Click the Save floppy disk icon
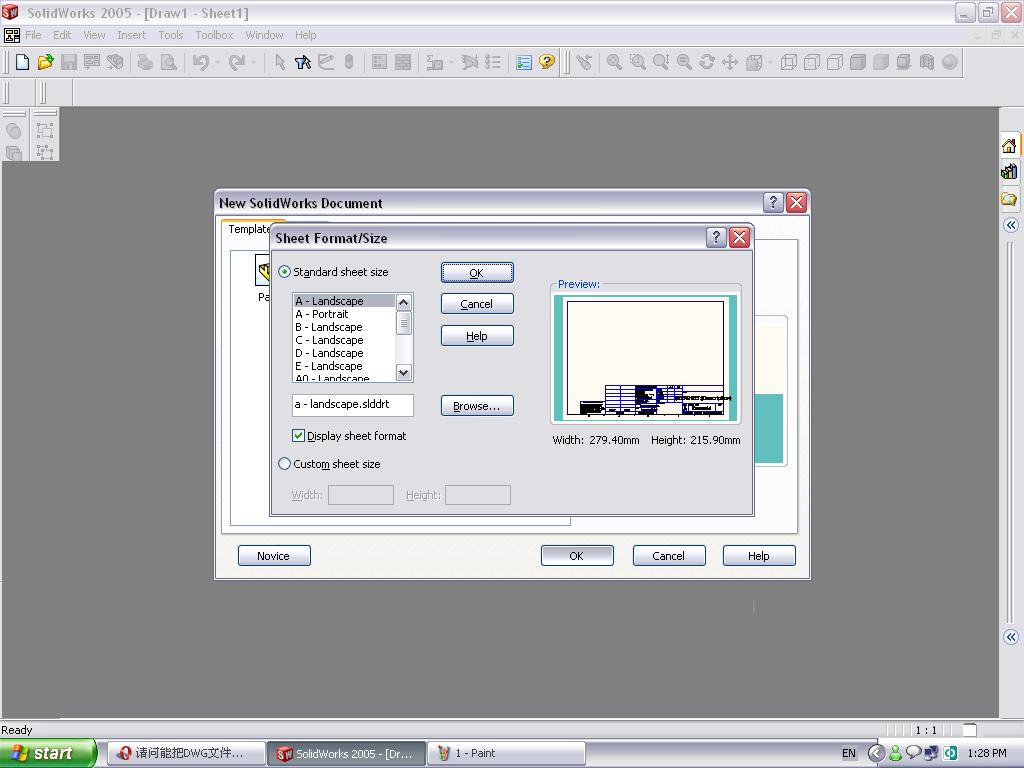 click(69, 62)
